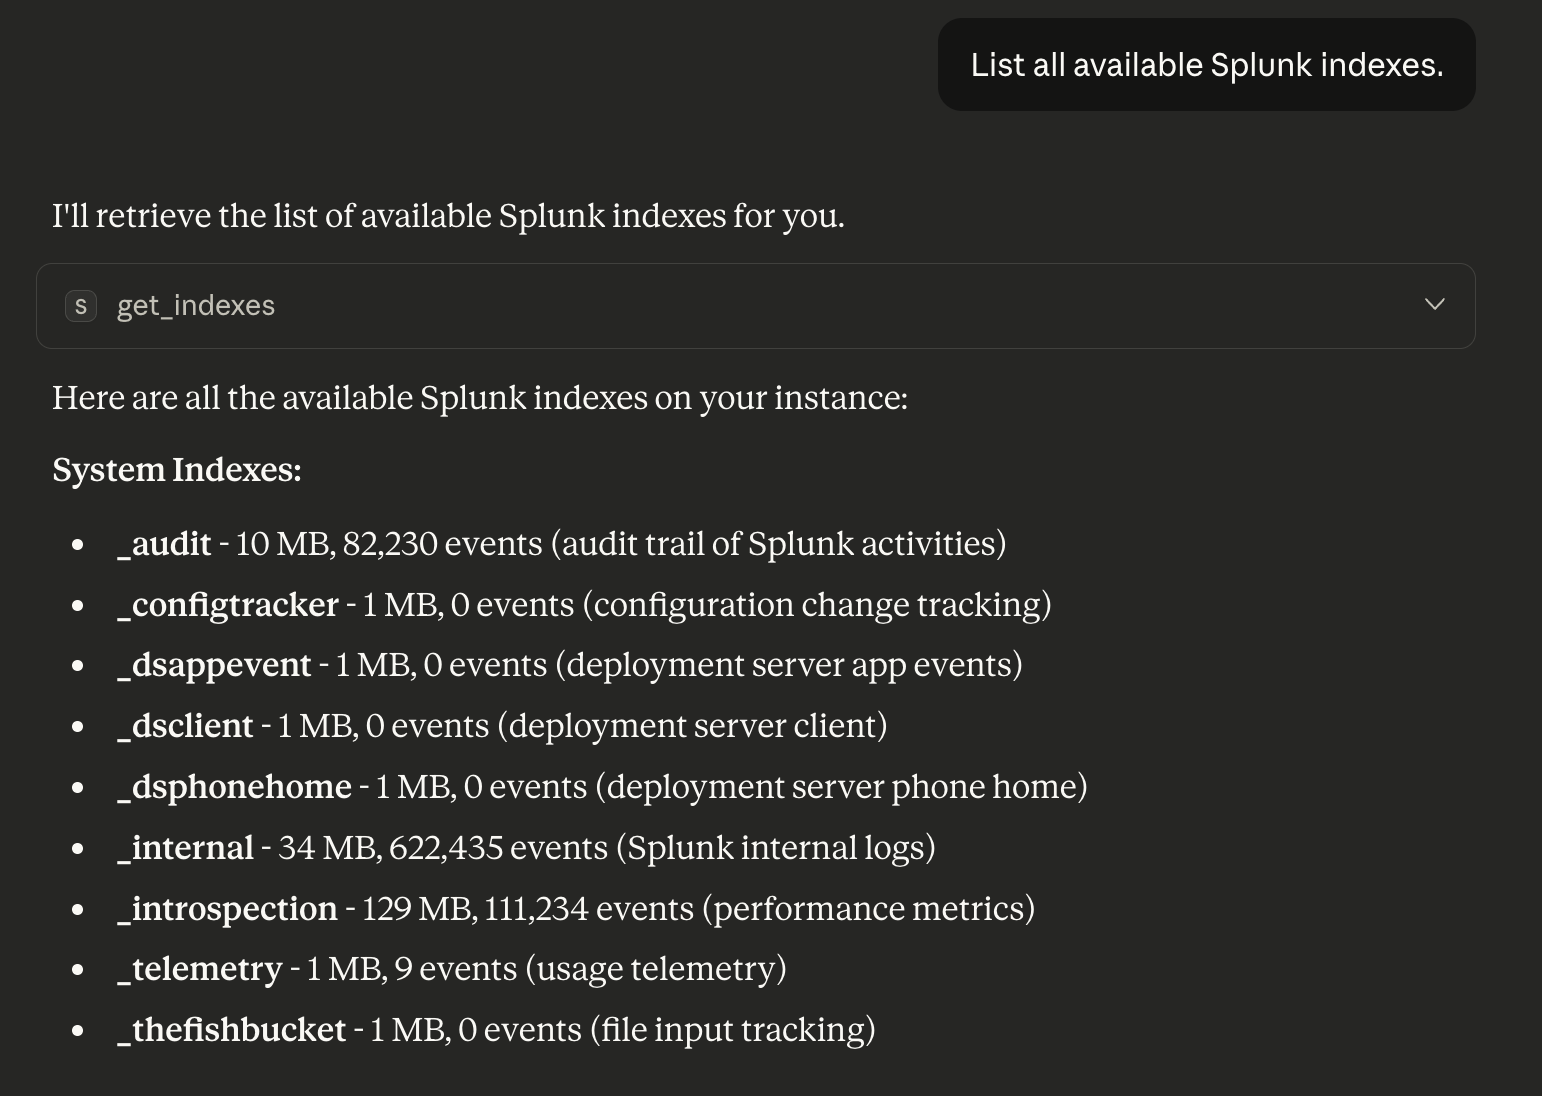Click the get_indexes tool name label
Image resolution: width=1542 pixels, height=1096 pixels.
point(196,306)
